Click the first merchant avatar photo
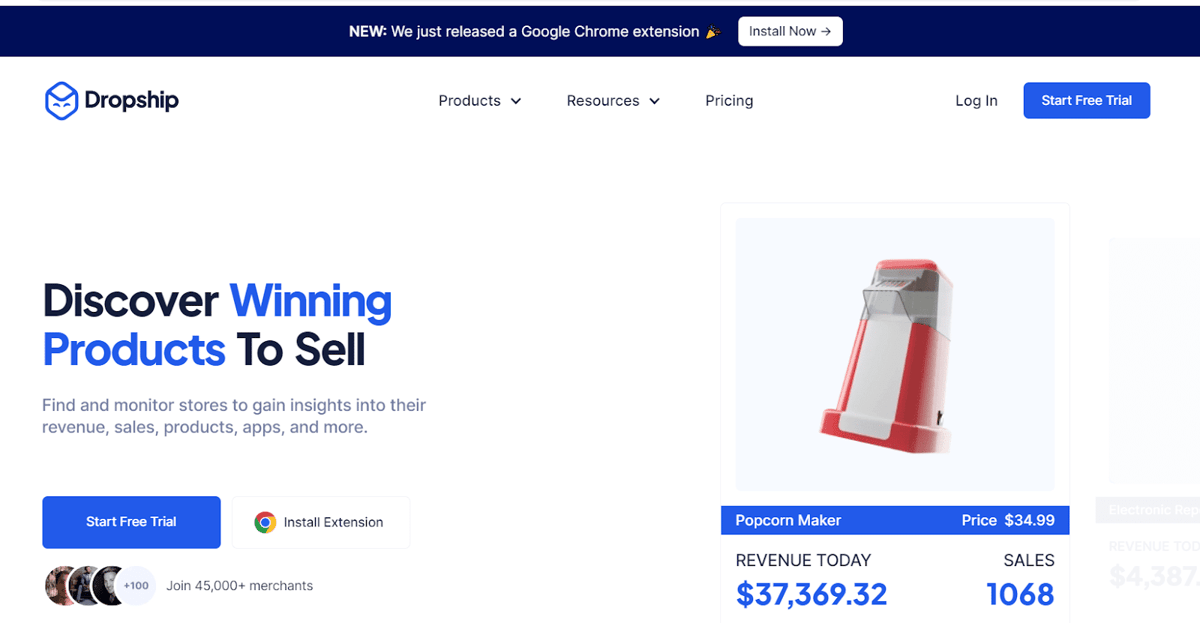 [61, 586]
